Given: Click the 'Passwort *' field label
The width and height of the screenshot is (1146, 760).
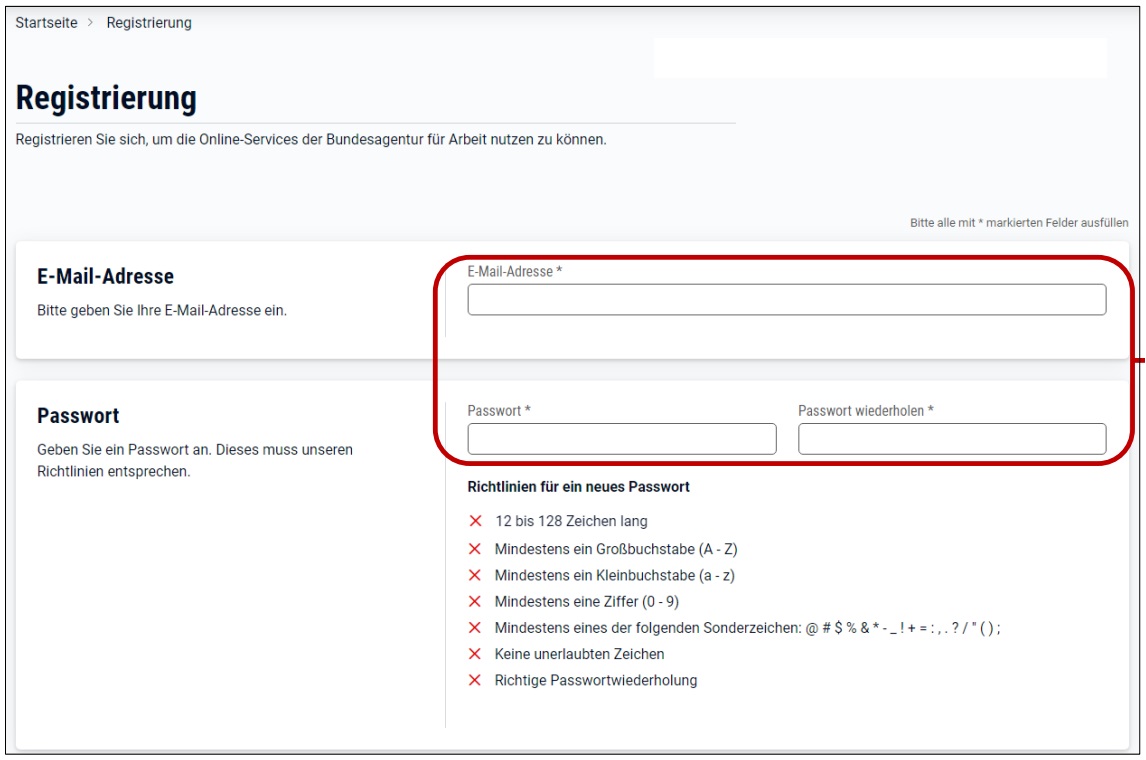Looking at the screenshot, I should tap(498, 410).
